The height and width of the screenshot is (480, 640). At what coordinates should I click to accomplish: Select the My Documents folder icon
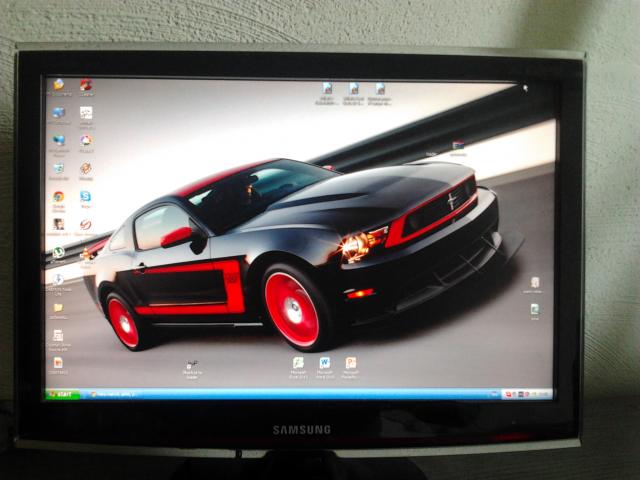(x=59, y=85)
